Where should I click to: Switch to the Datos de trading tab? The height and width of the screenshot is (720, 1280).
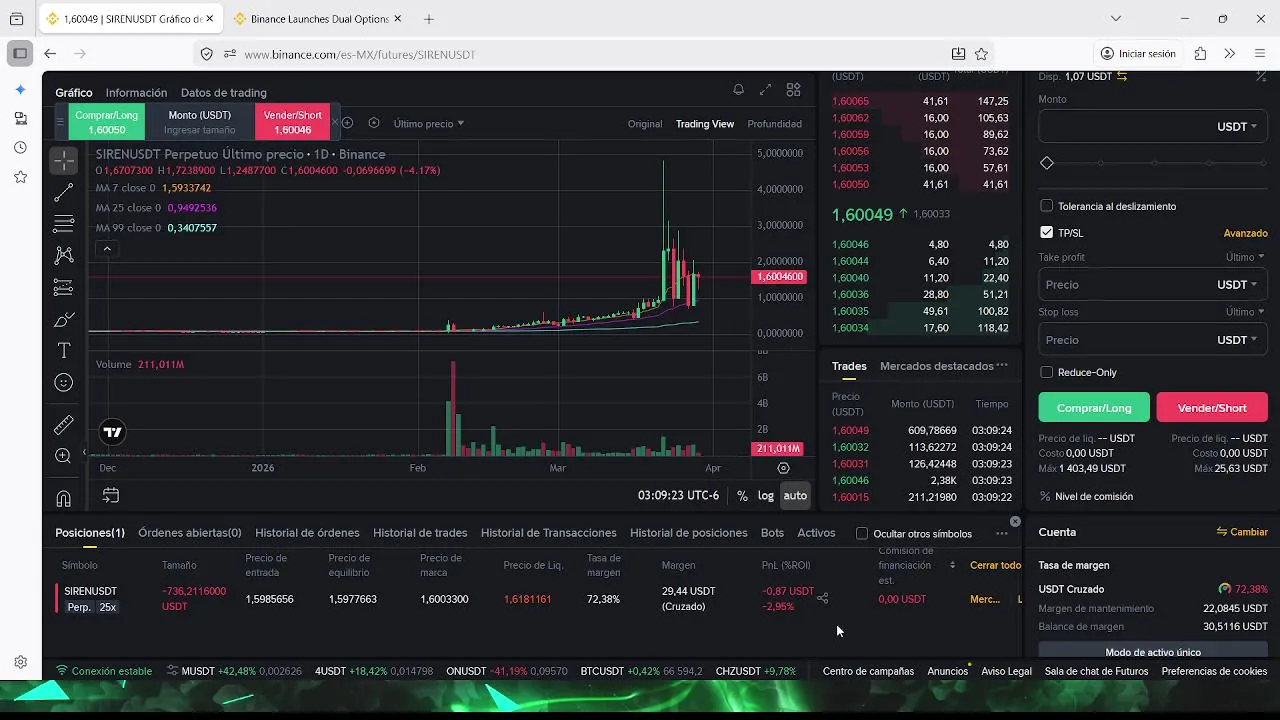point(223,93)
